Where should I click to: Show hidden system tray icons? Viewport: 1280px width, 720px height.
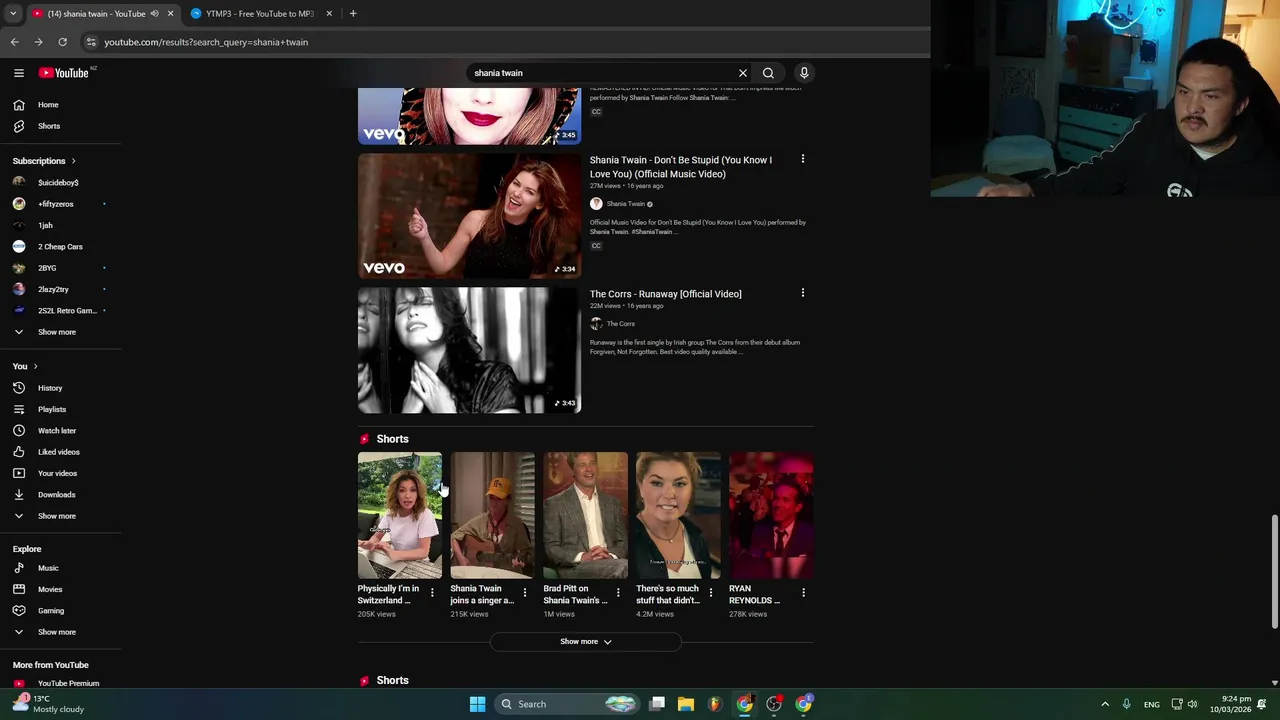[x=1105, y=704]
